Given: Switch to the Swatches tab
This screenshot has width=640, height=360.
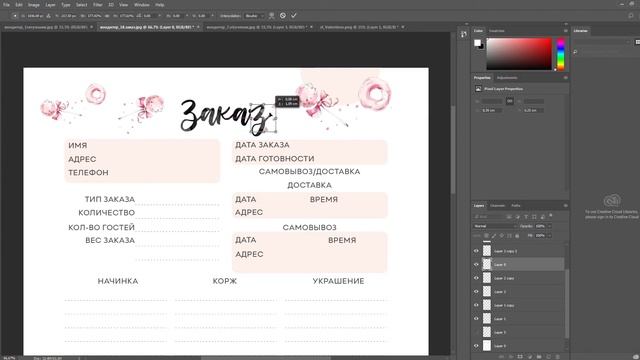Looking at the screenshot, I should [497, 31].
